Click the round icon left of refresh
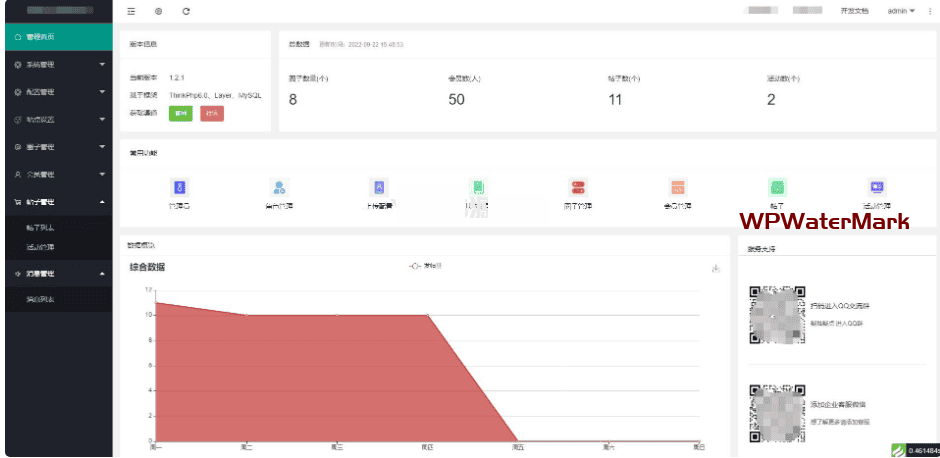Screen dimensions: 940x458 point(158,11)
